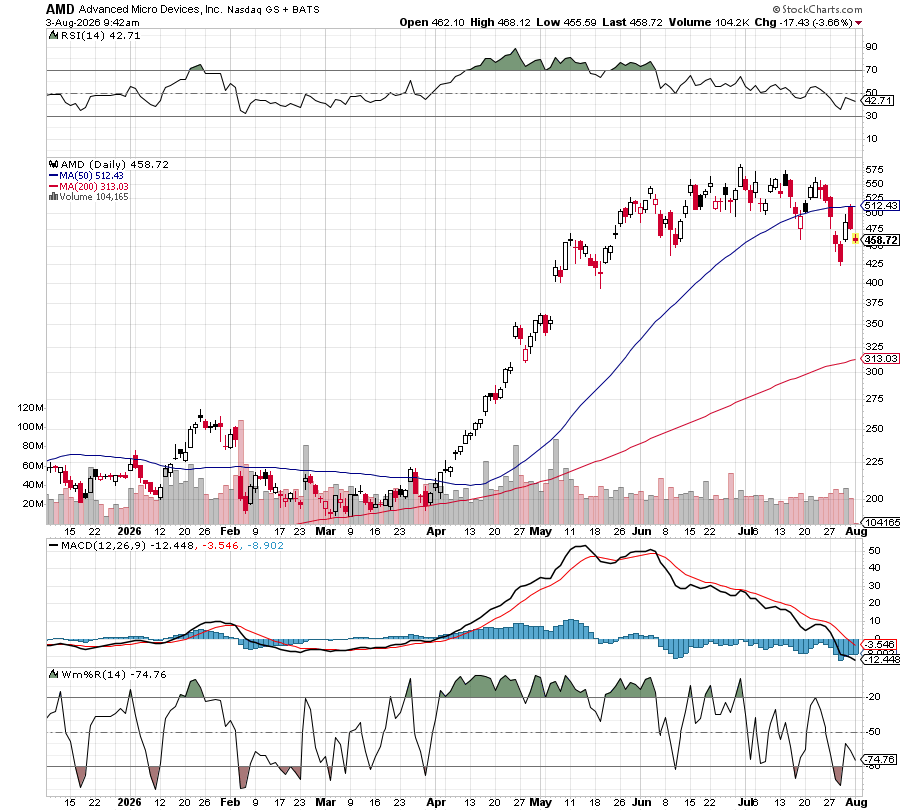Click the 458.72 price axis tag
The image size is (900, 811).
point(880,240)
